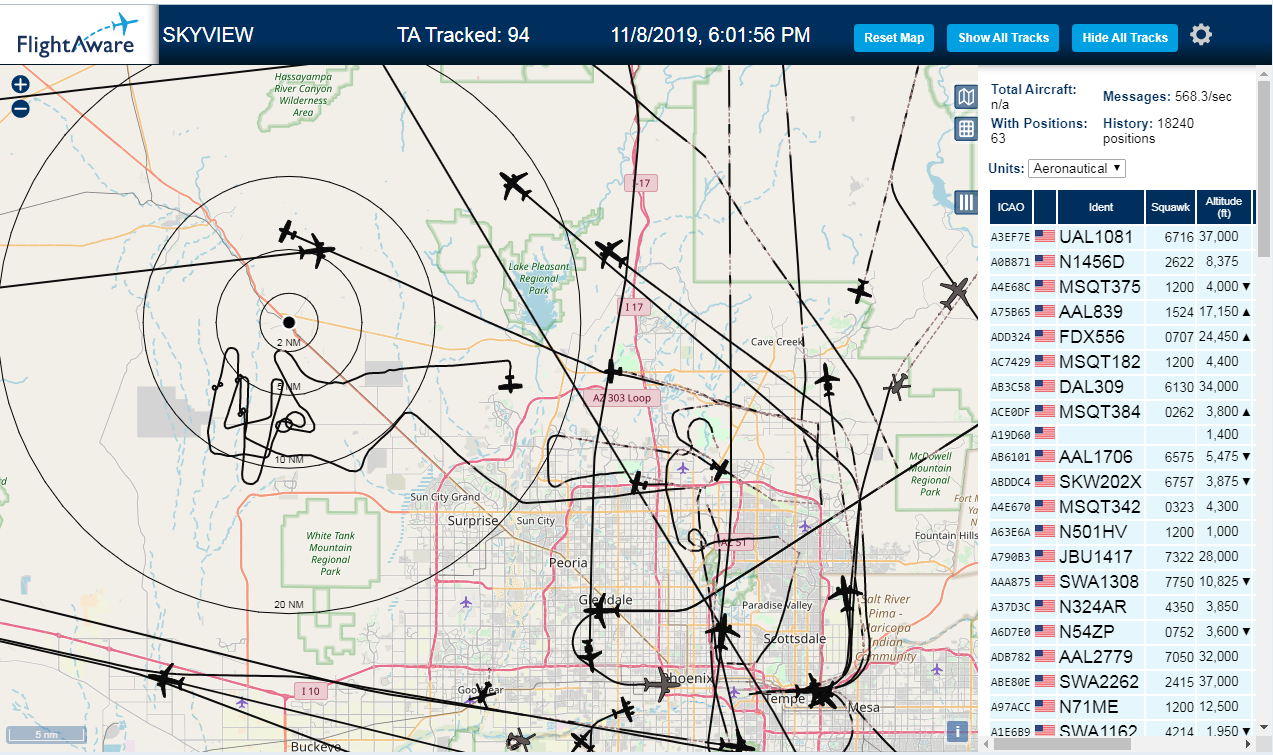This screenshot has width=1273, height=755.
Task: Click Show All Tracks button
Action: coord(1003,38)
